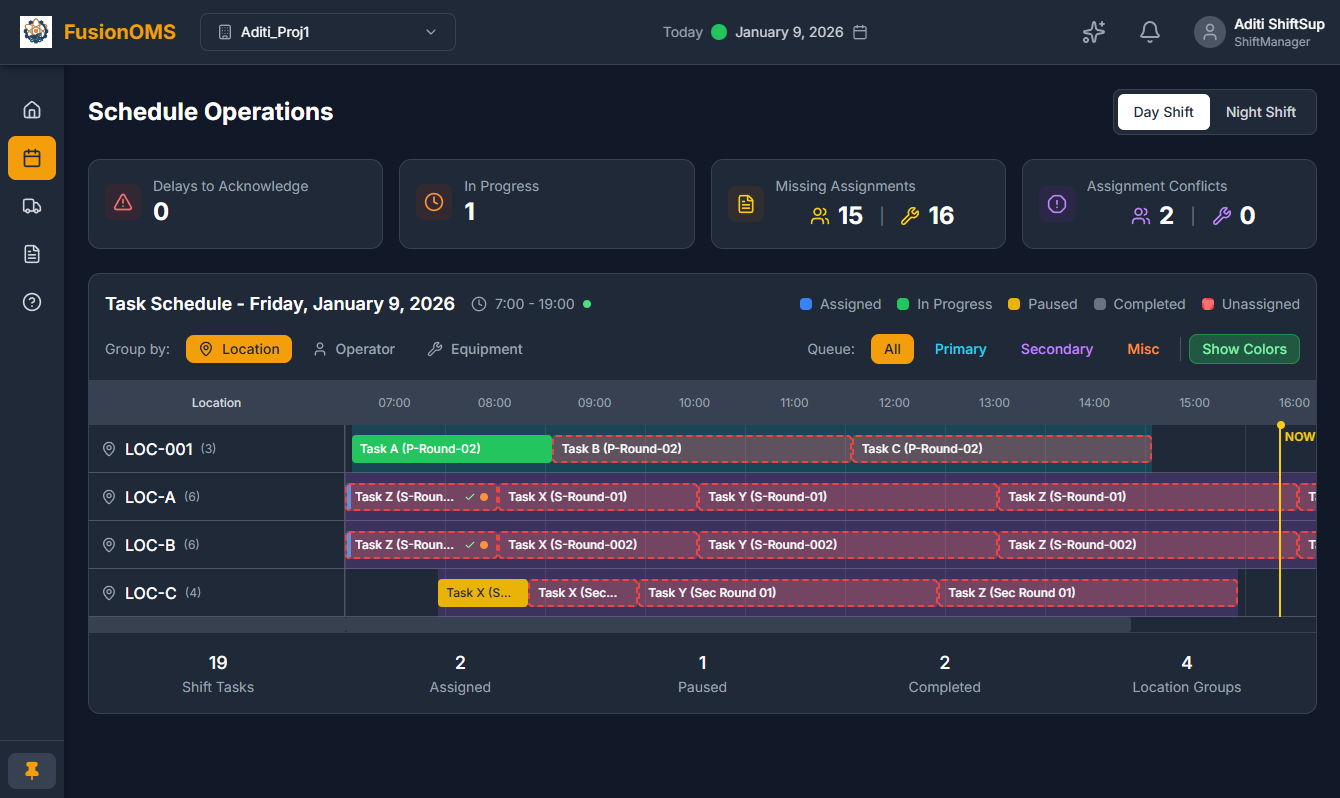Click the Misc queue filter

pos(1143,349)
